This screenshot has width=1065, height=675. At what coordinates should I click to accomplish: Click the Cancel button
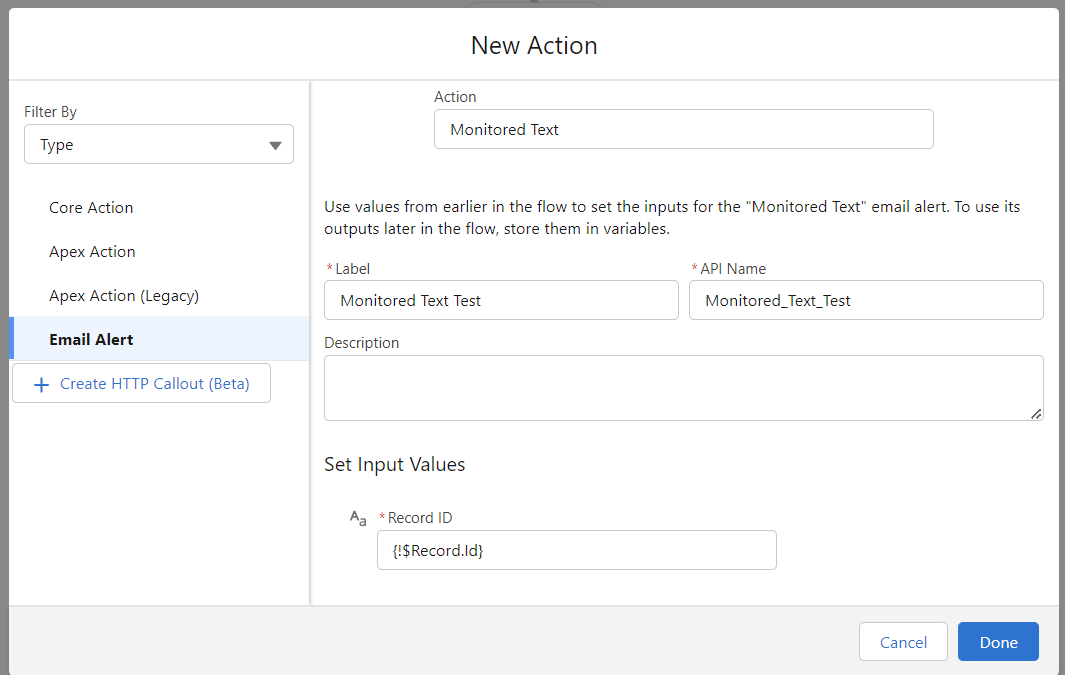[x=903, y=642]
